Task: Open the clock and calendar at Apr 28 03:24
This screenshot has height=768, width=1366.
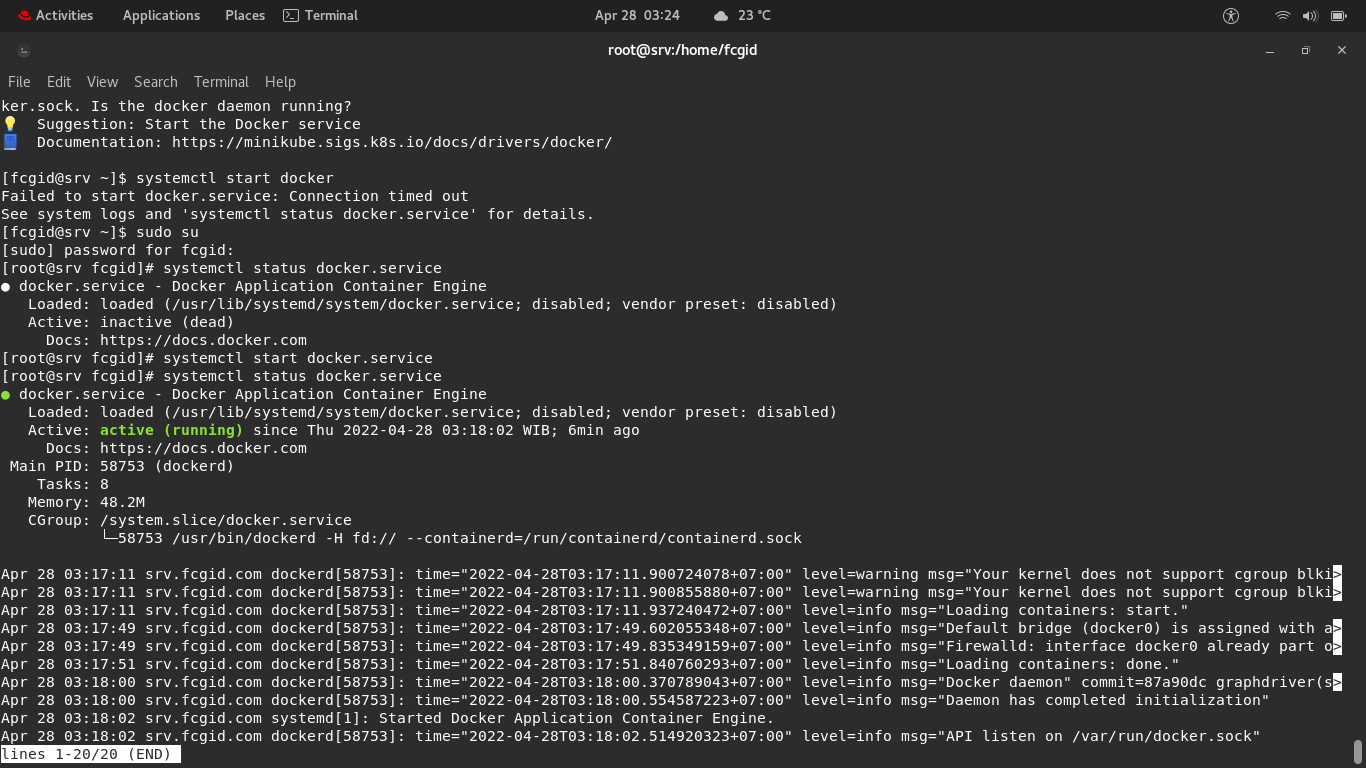Action: pyautogui.click(x=637, y=15)
